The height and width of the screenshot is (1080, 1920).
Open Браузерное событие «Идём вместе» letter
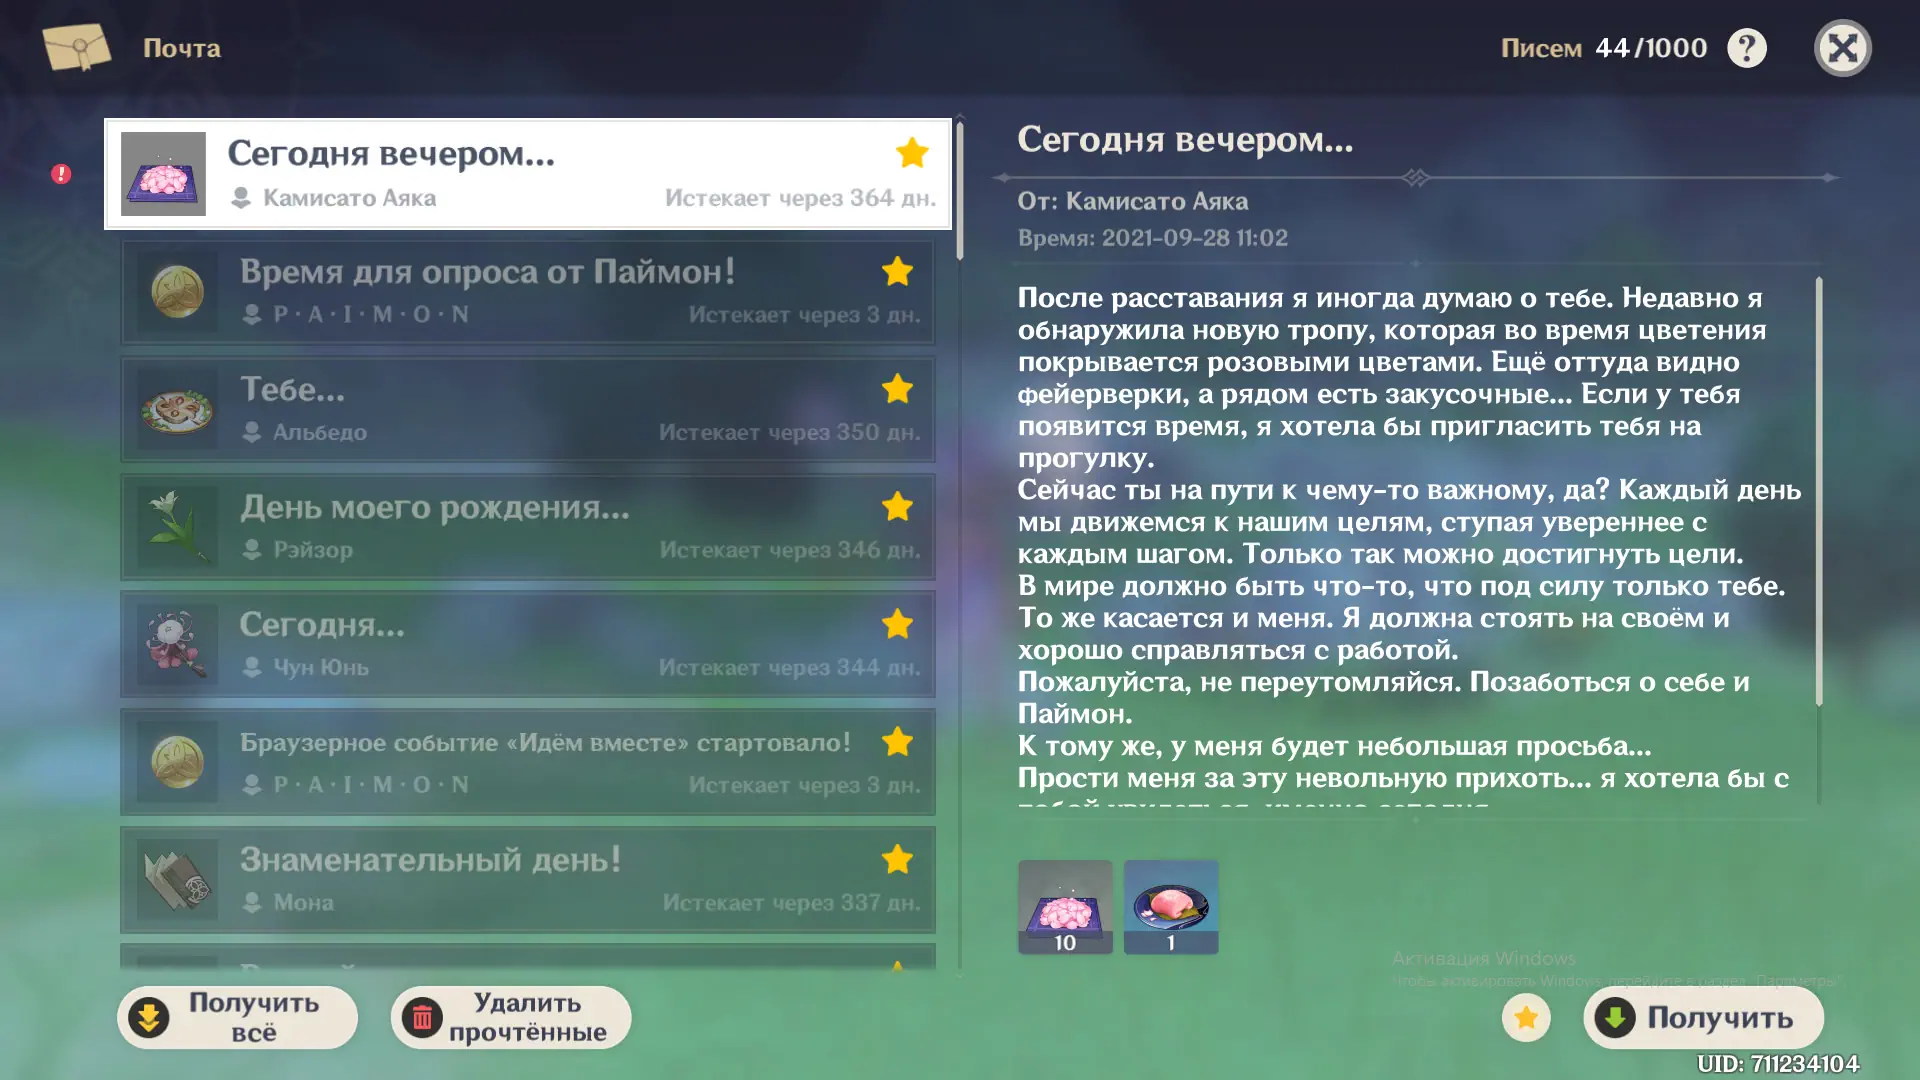(x=528, y=762)
